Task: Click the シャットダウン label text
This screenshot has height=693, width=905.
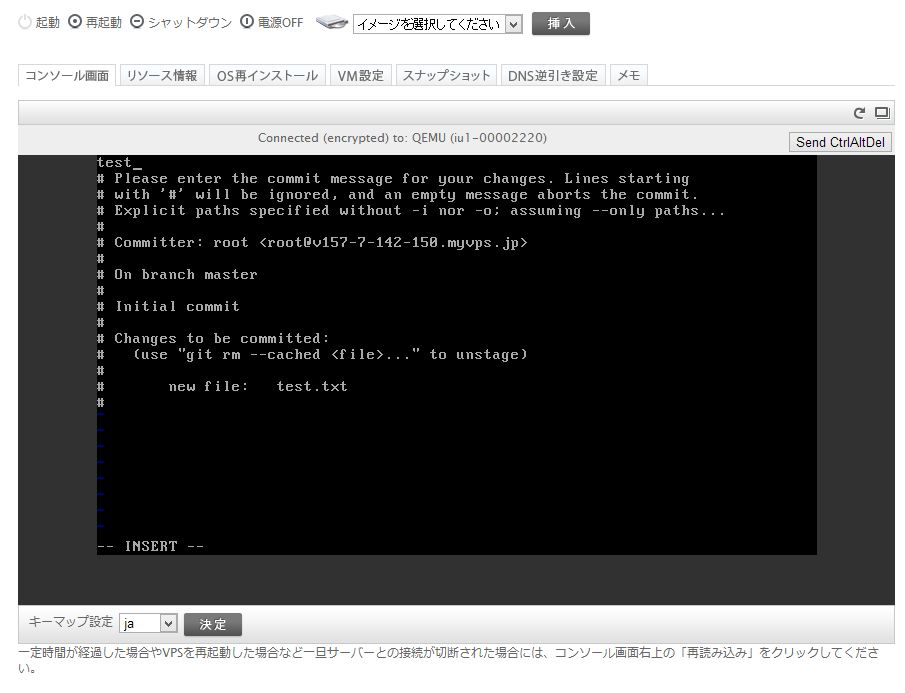Action: click(x=190, y=23)
